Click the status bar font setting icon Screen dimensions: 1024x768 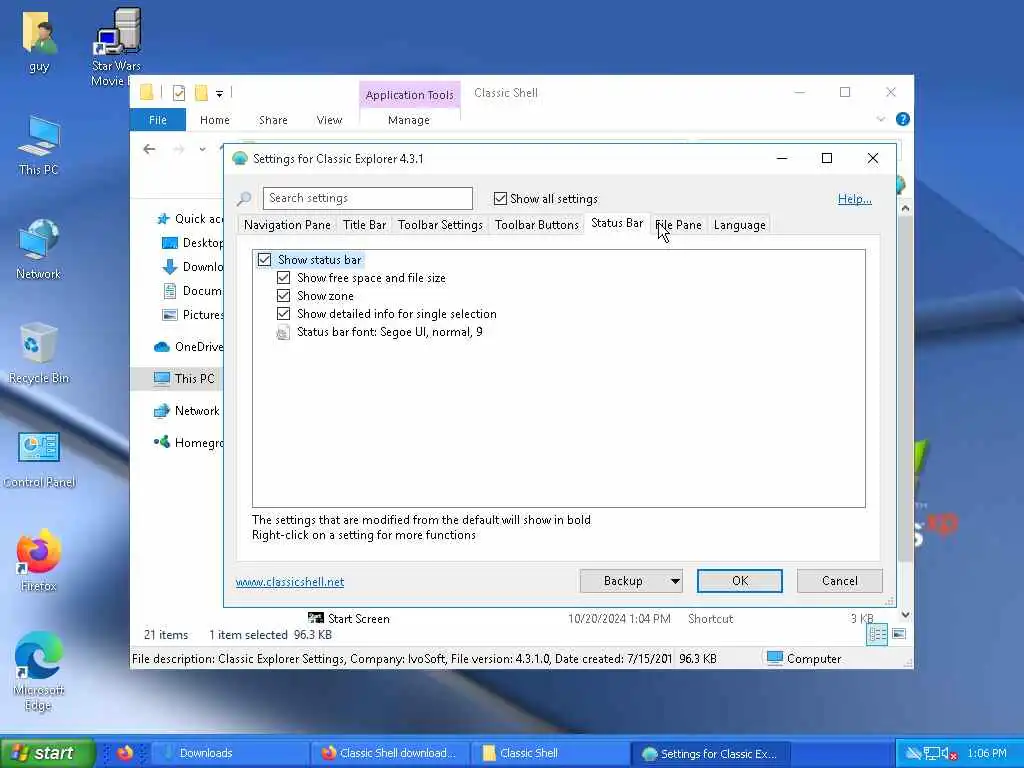(283, 332)
